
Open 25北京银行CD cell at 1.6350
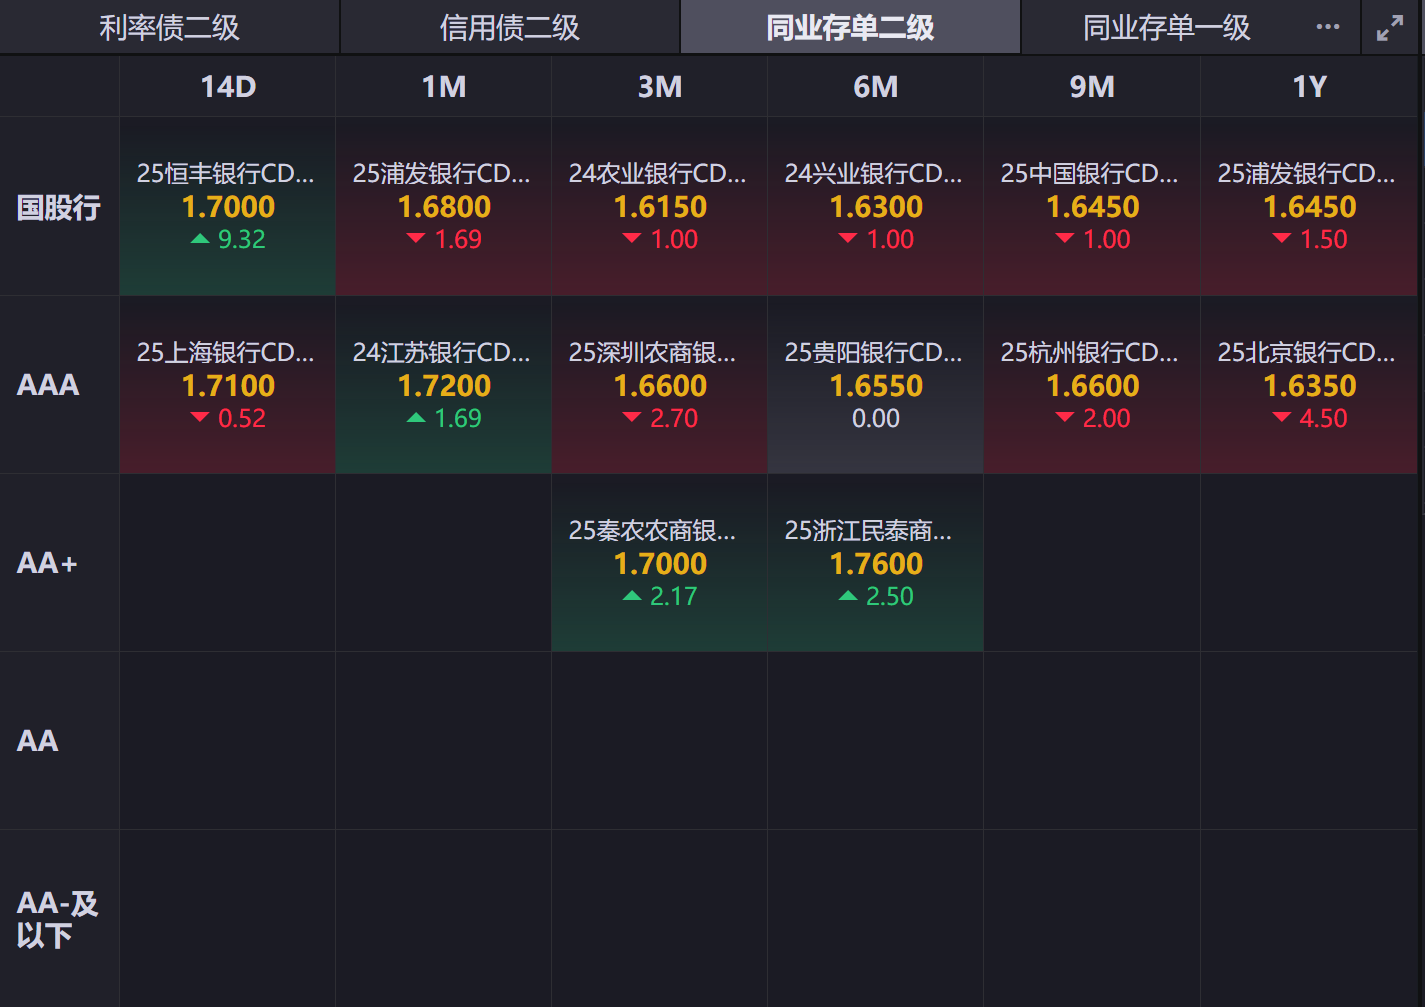pos(1309,385)
